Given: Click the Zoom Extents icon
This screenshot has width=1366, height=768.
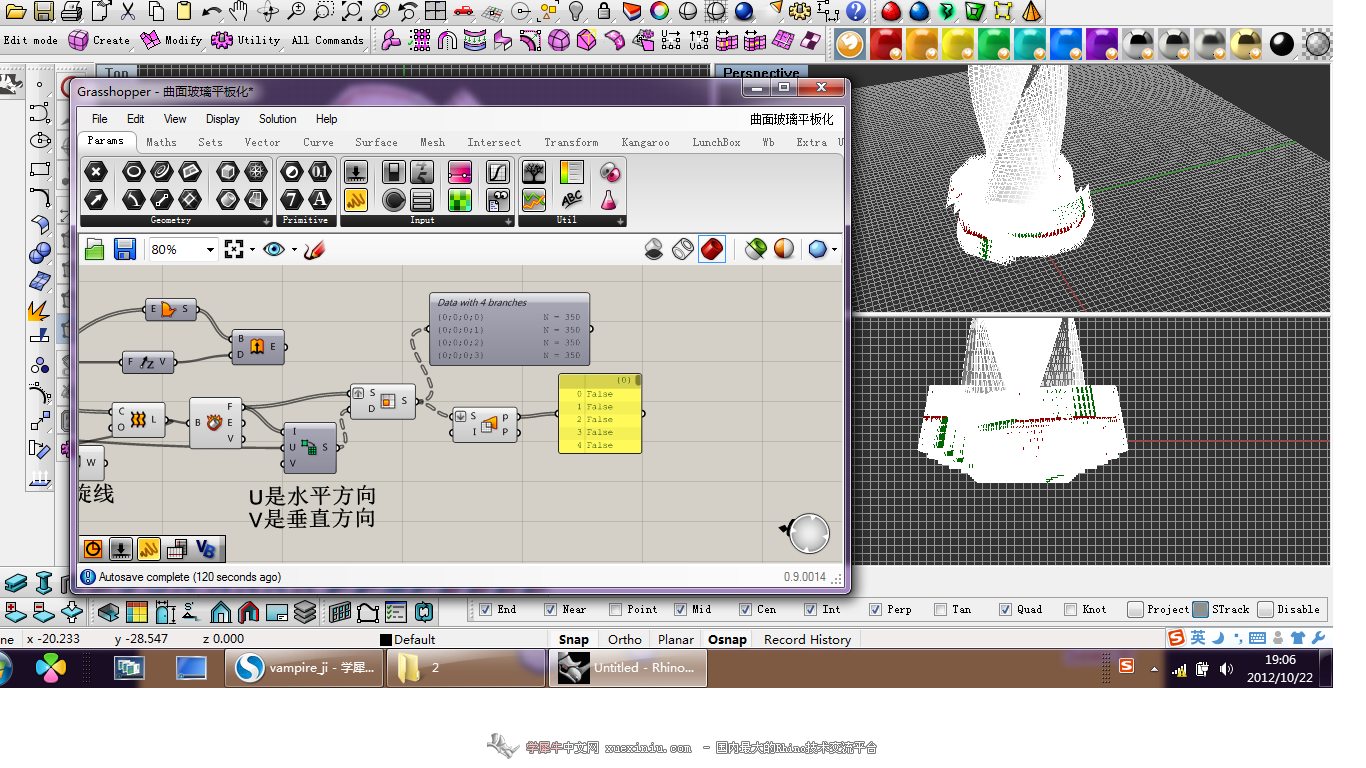Looking at the screenshot, I should tap(352, 12).
